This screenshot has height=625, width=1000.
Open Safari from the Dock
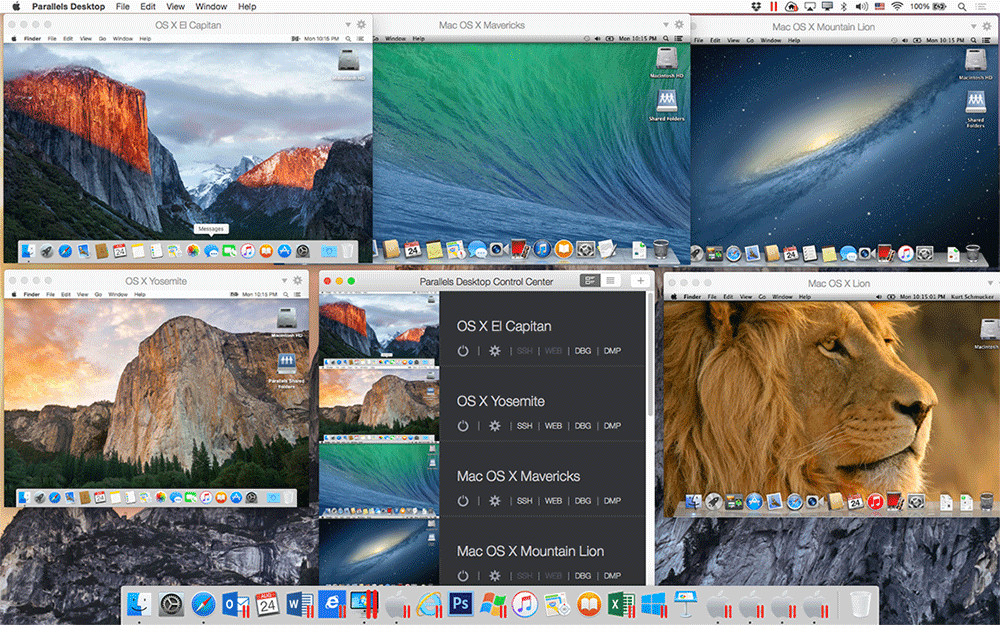pos(202,604)
